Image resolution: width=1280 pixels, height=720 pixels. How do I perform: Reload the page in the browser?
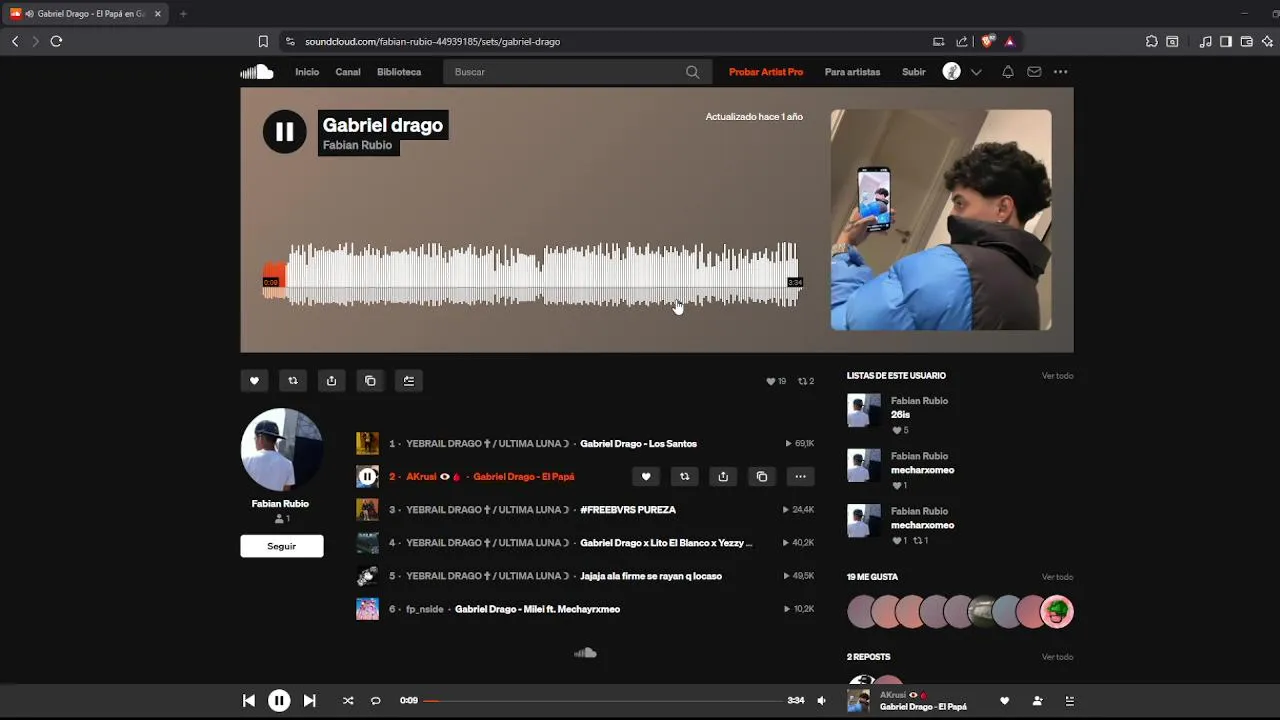[56, 41]
